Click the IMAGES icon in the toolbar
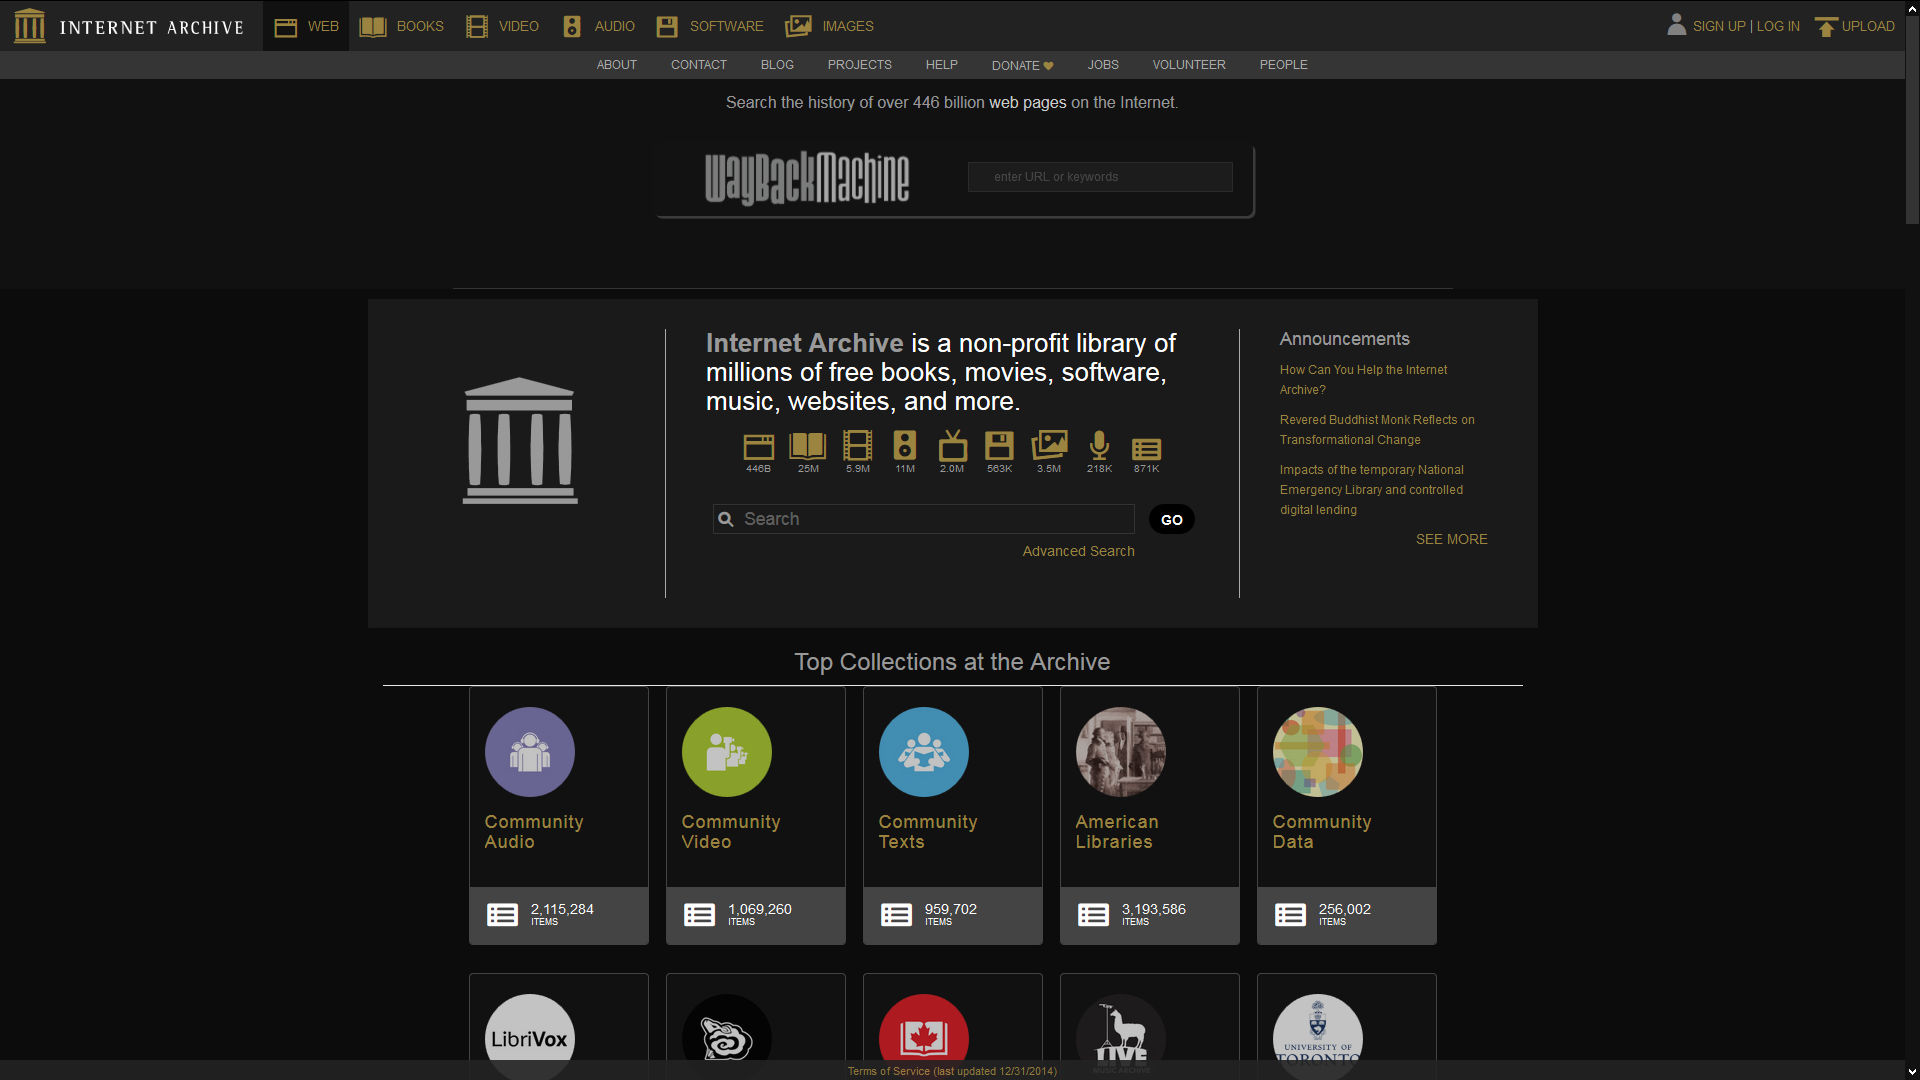Screen dimensions: 1920x1080 click(x=797, y=26)
